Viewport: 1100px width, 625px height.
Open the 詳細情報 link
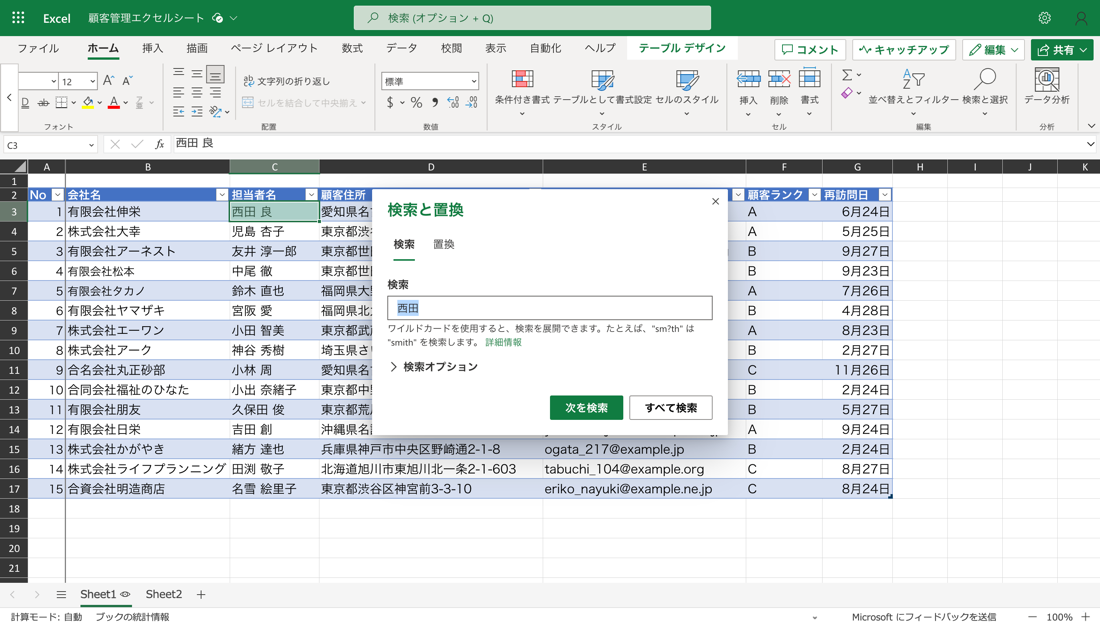click(504, 343)
